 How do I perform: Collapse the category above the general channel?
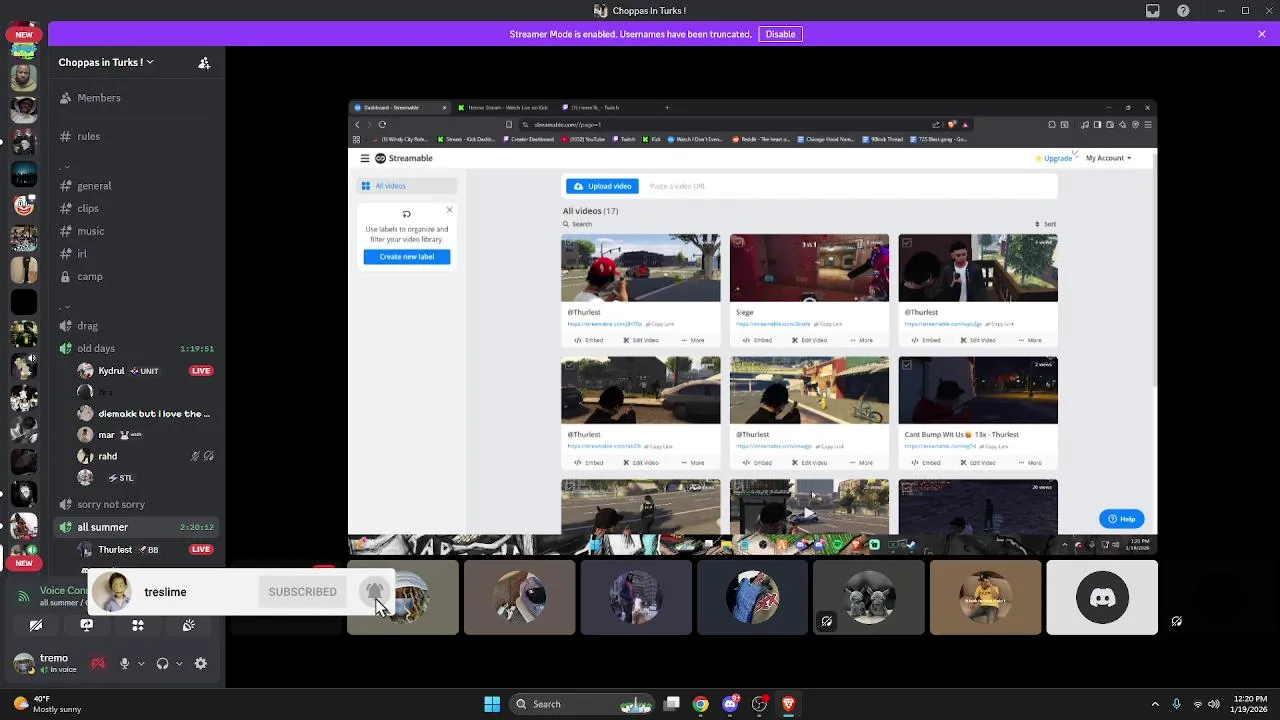tap(65, 168)
